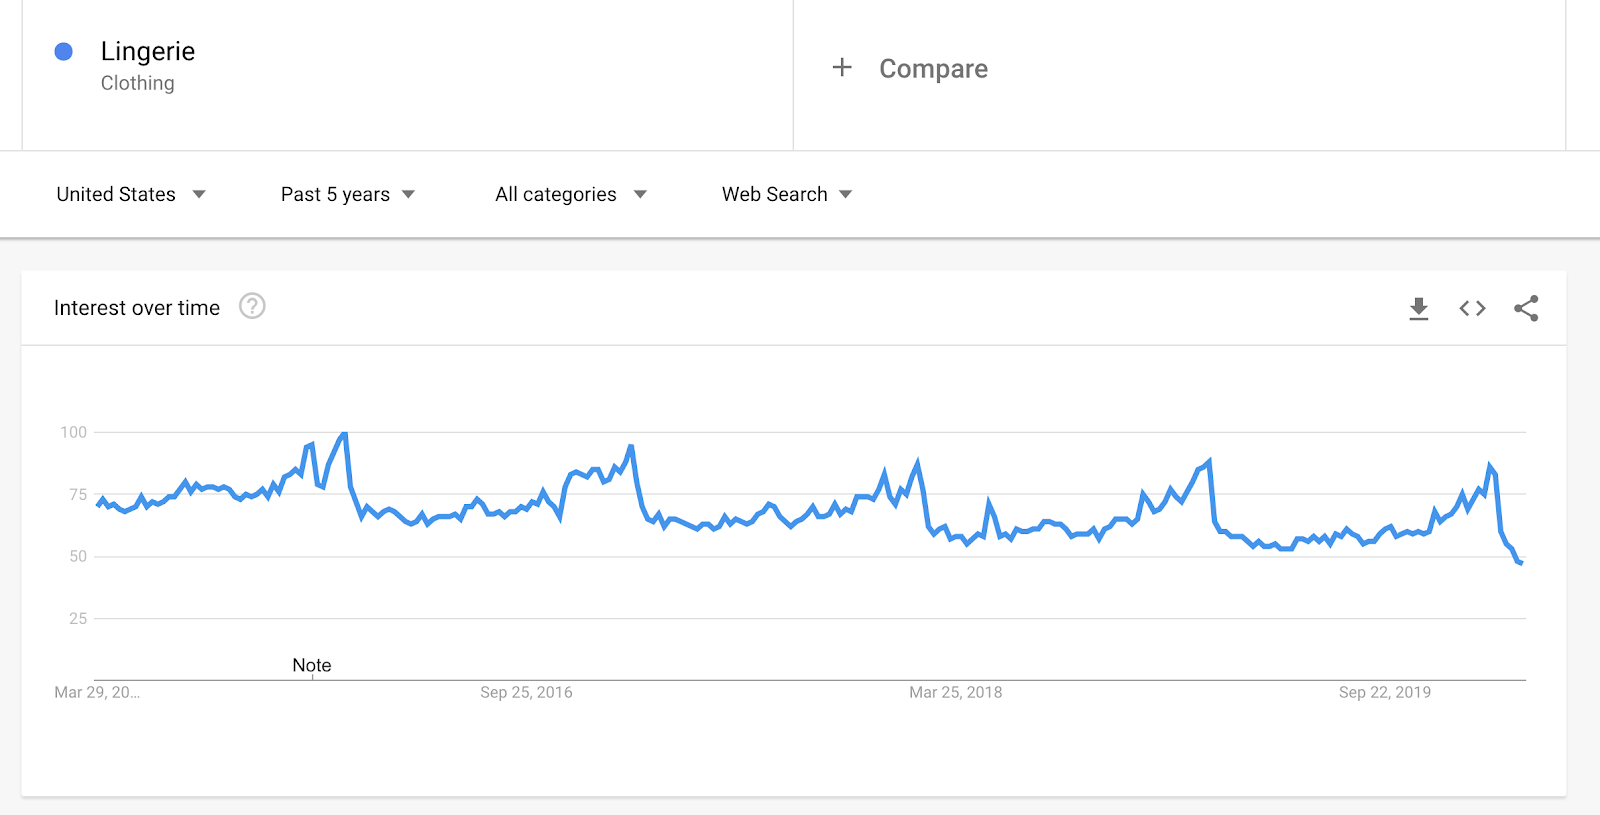Open the Past 5 years time range

click(347, 194)
